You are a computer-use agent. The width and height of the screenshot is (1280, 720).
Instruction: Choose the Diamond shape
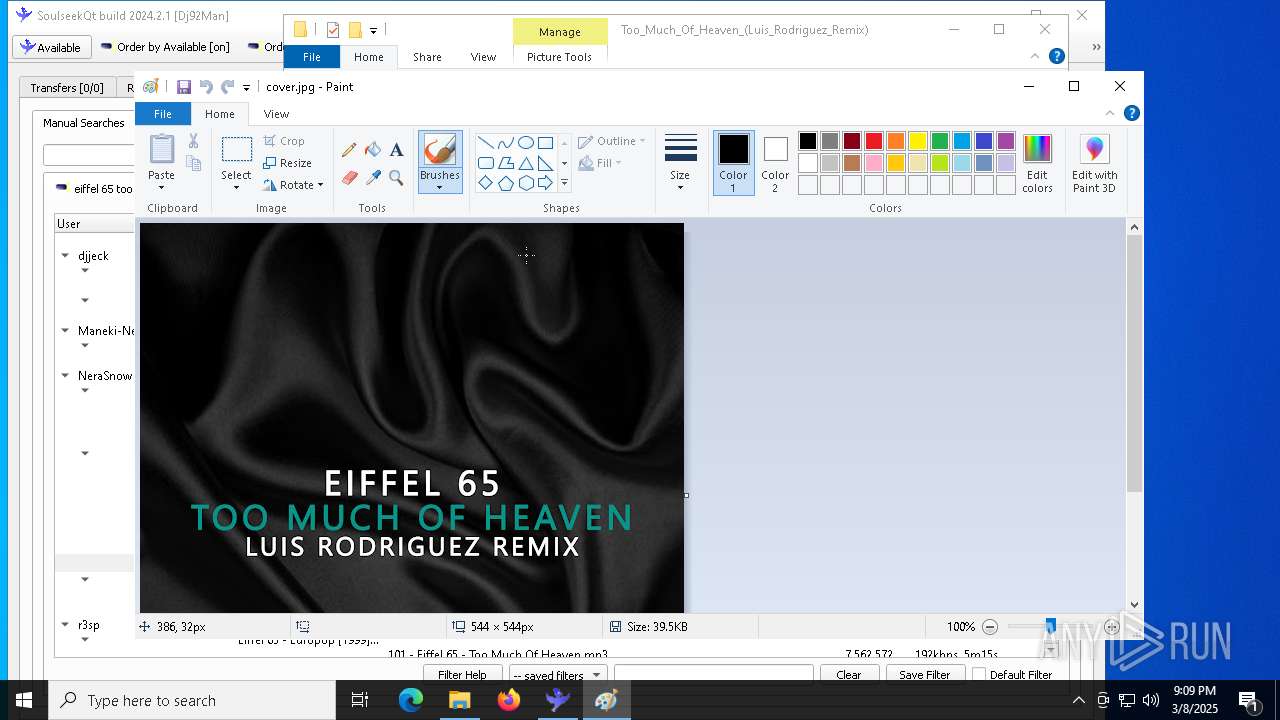486,183
